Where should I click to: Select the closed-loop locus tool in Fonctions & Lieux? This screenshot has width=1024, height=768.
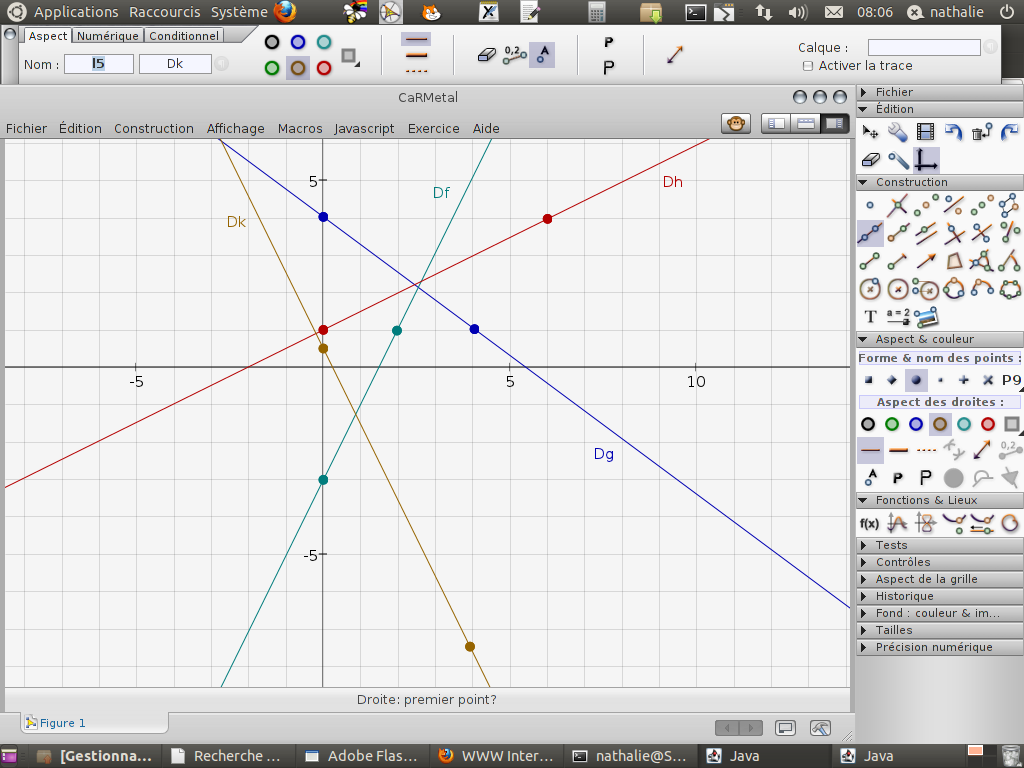point(1010,523)
